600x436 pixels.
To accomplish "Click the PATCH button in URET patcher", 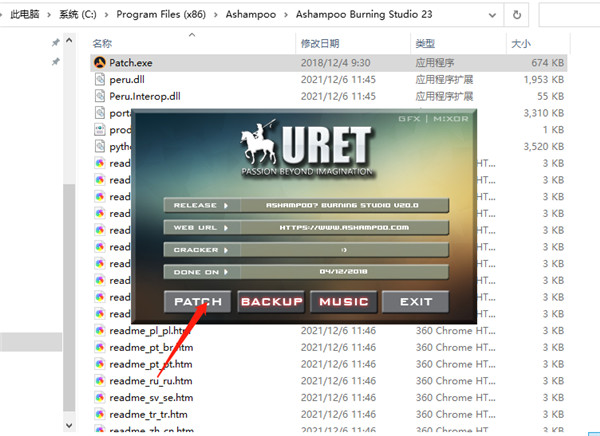I will click(197, 302).
